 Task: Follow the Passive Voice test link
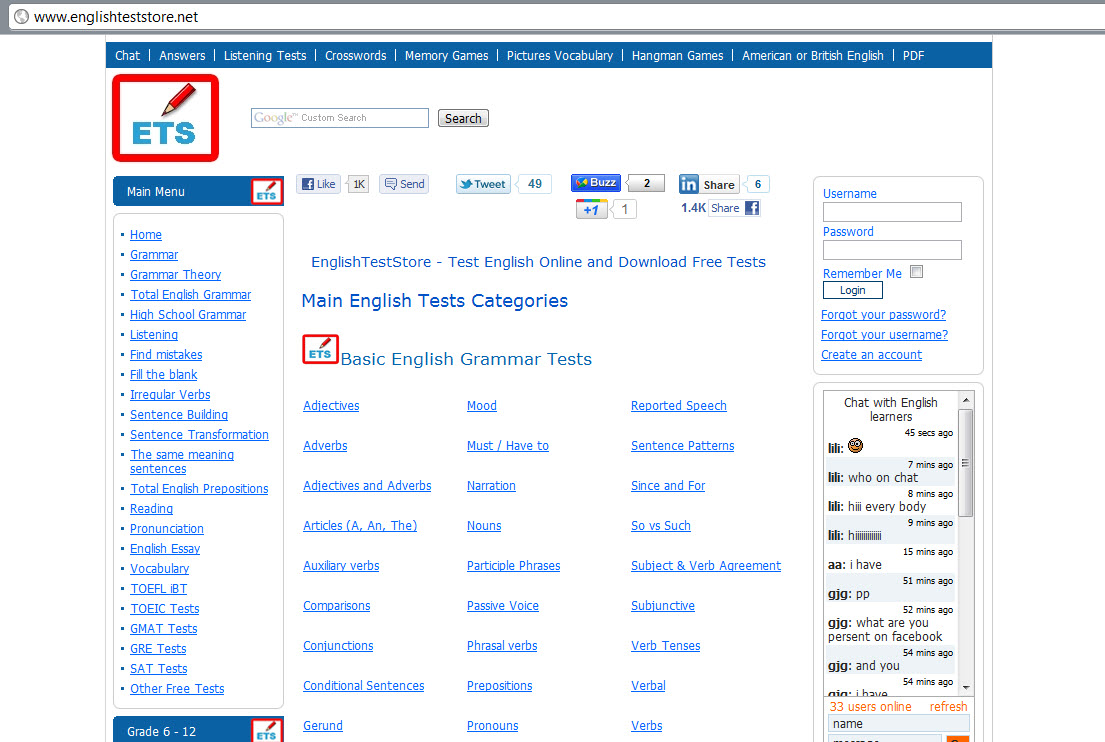(x=502, y=605)
